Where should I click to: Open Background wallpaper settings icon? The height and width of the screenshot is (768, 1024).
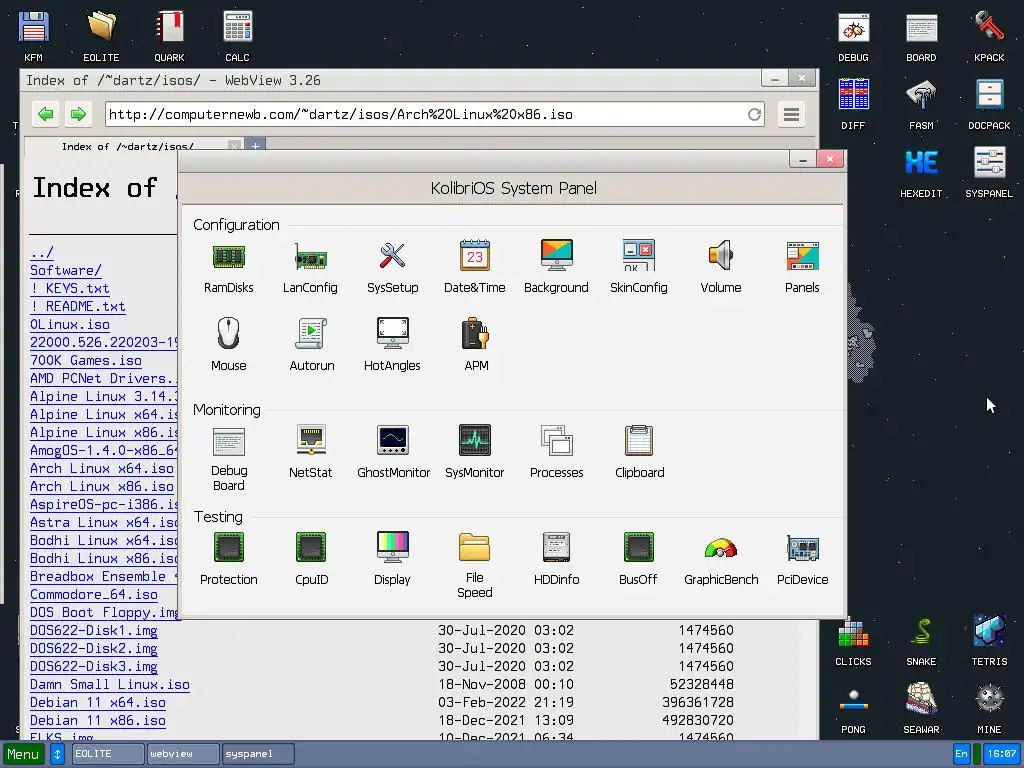(556, 255)
